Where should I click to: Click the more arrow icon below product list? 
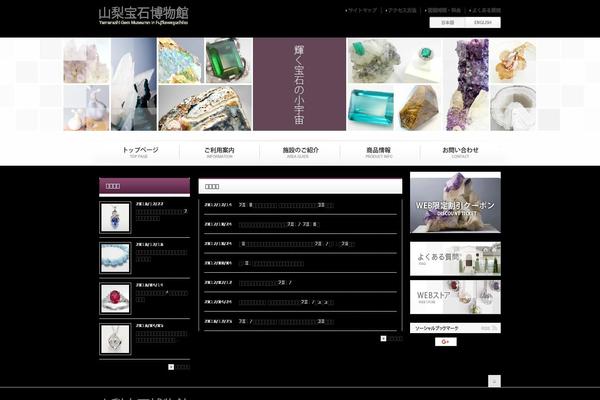(171, 367)
